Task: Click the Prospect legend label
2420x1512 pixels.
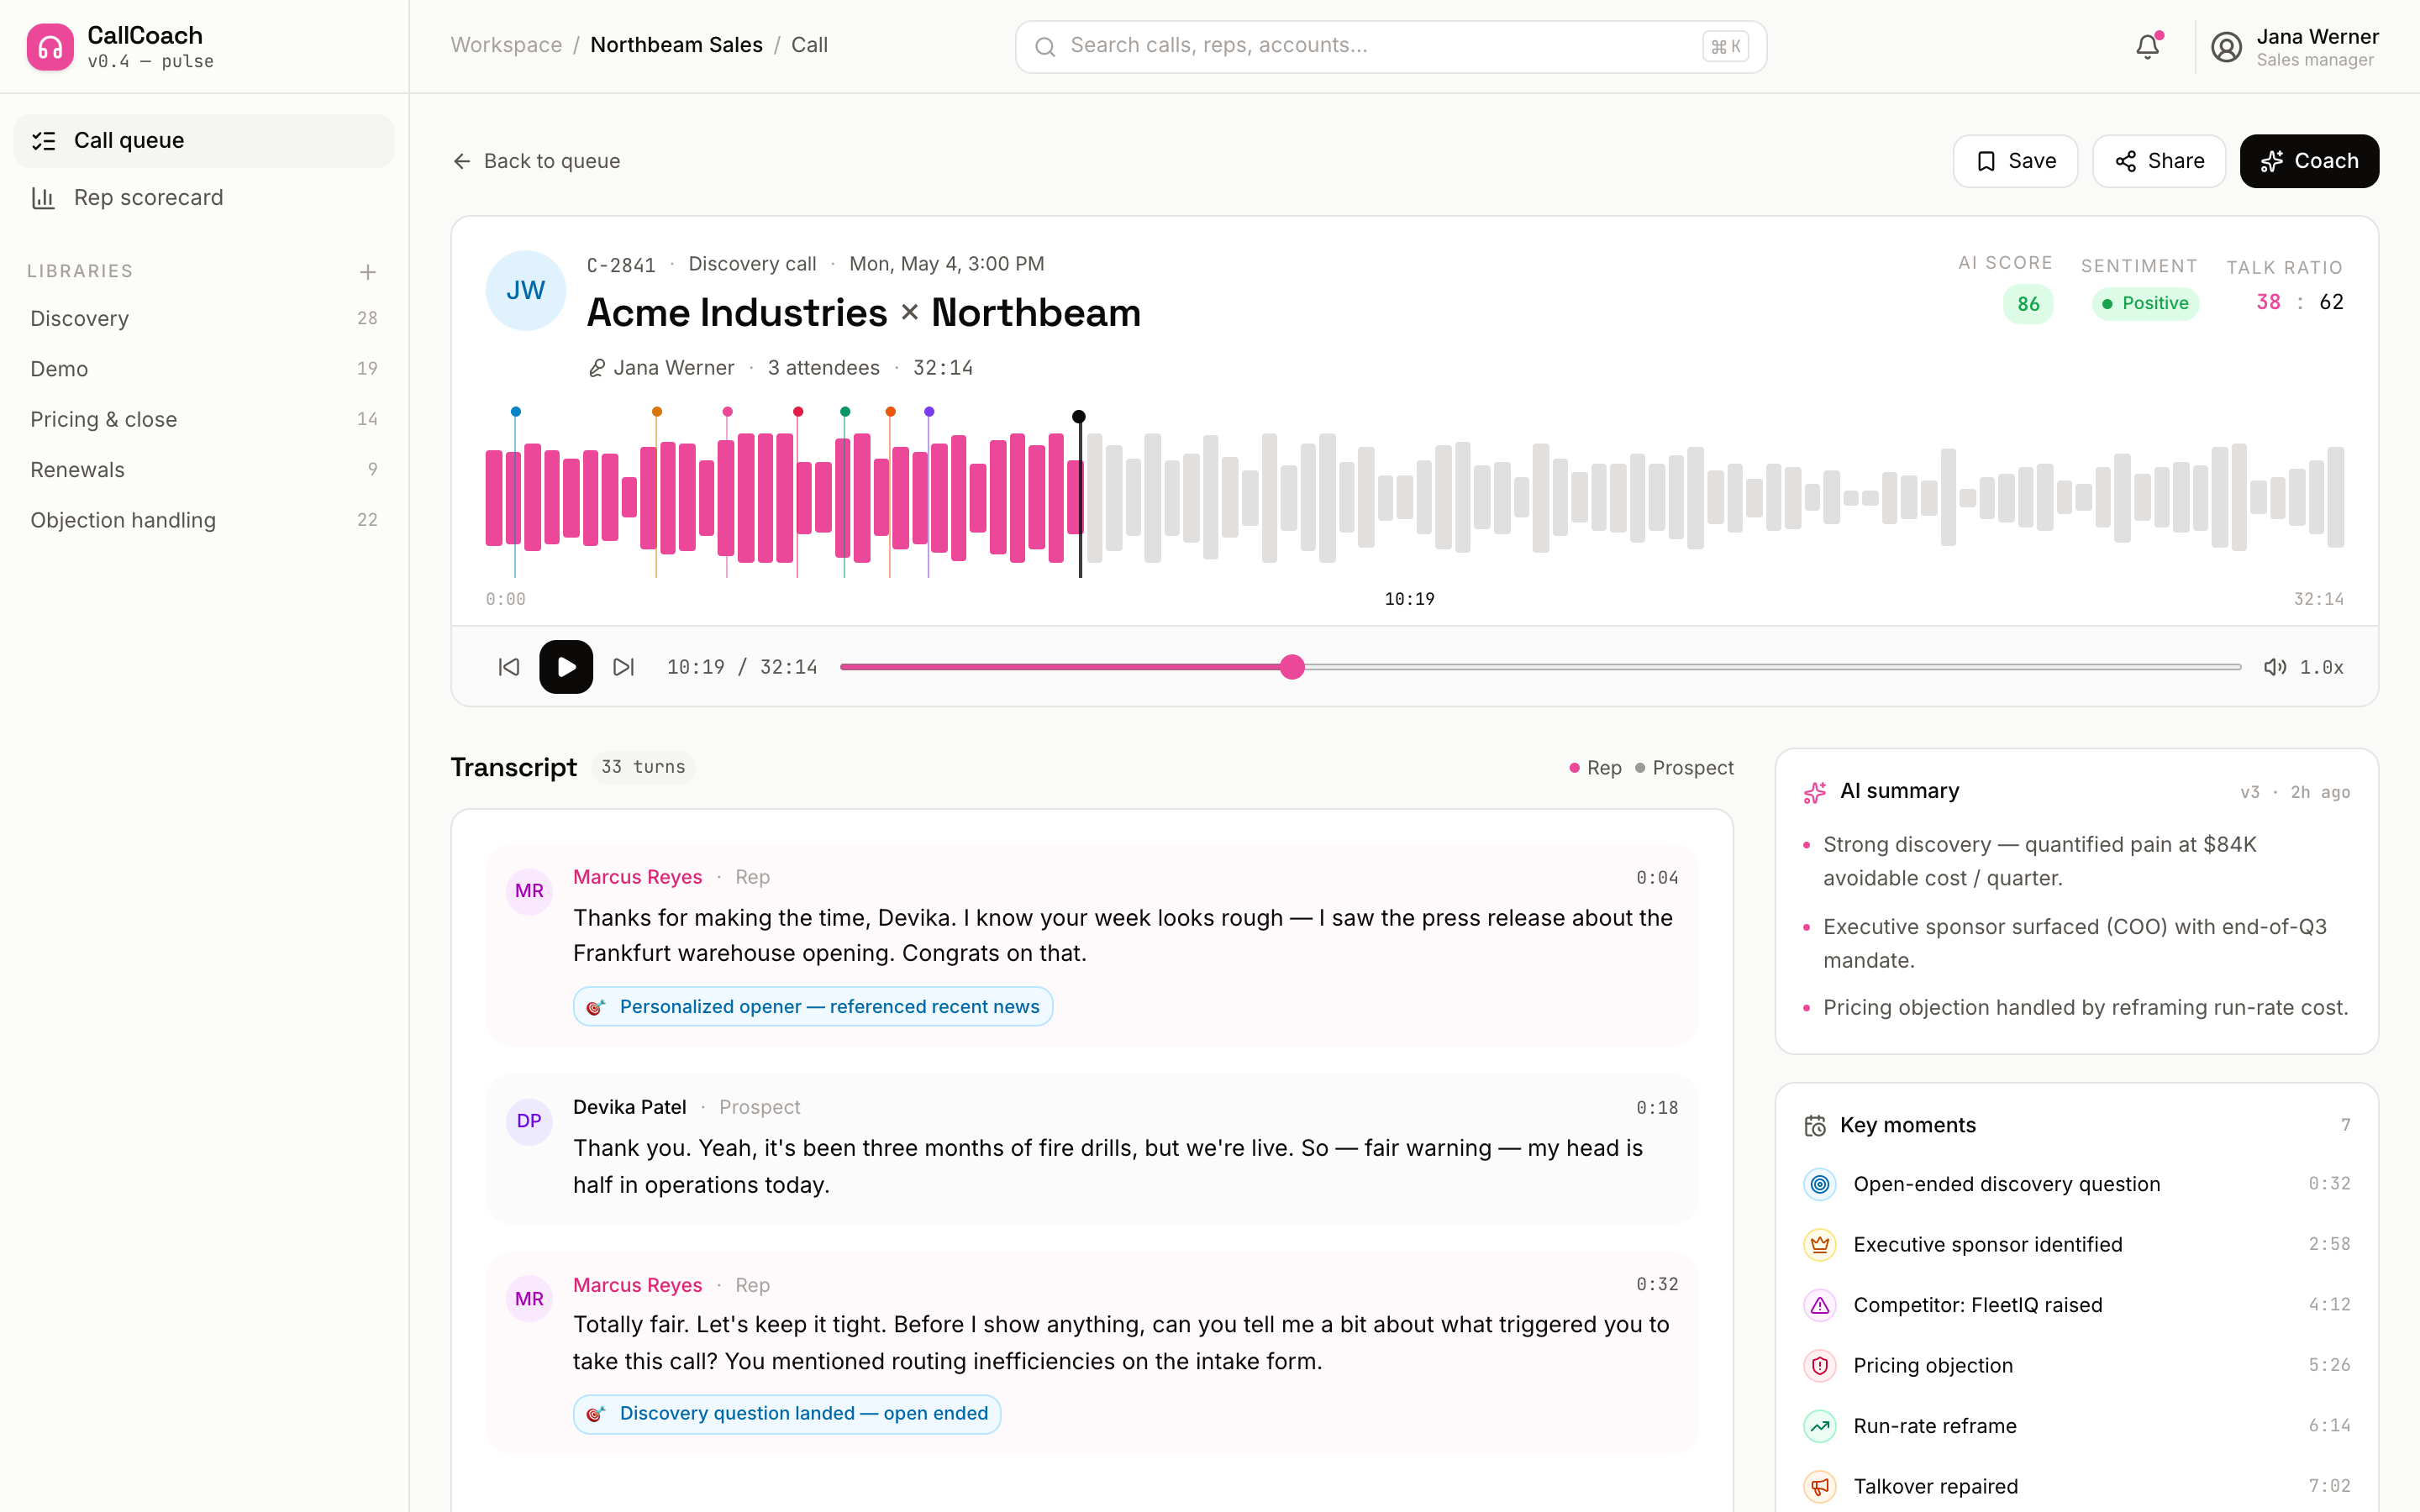Action: 1684,768
